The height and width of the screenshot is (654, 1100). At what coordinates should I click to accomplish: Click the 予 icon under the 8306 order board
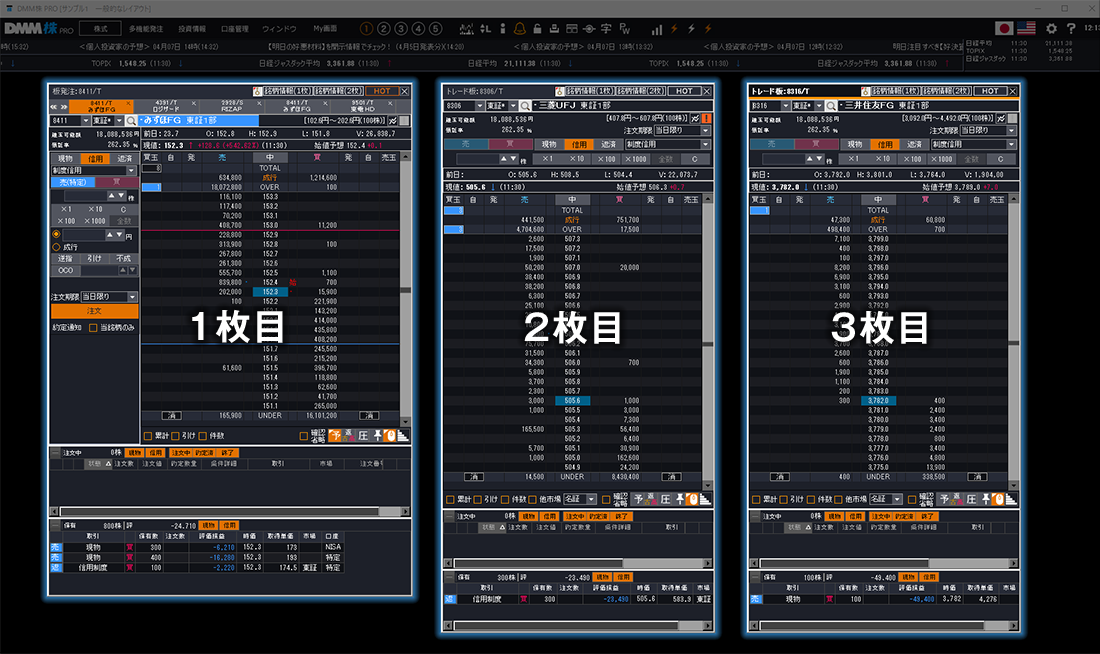click(x=638, y=499)
